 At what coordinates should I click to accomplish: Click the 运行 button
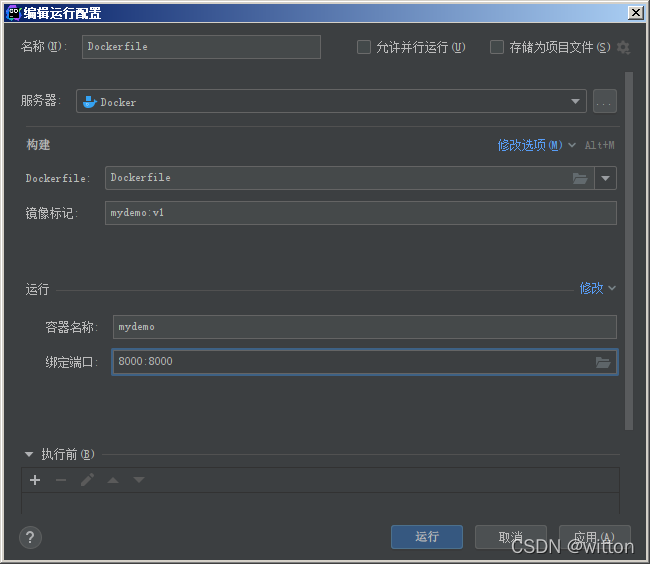click(427, 537)
